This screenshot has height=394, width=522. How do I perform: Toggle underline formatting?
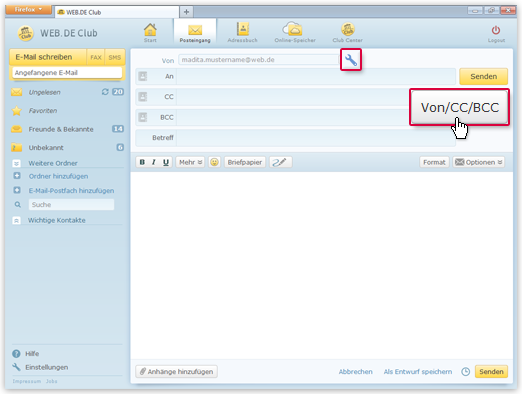(x=166, y=162)
